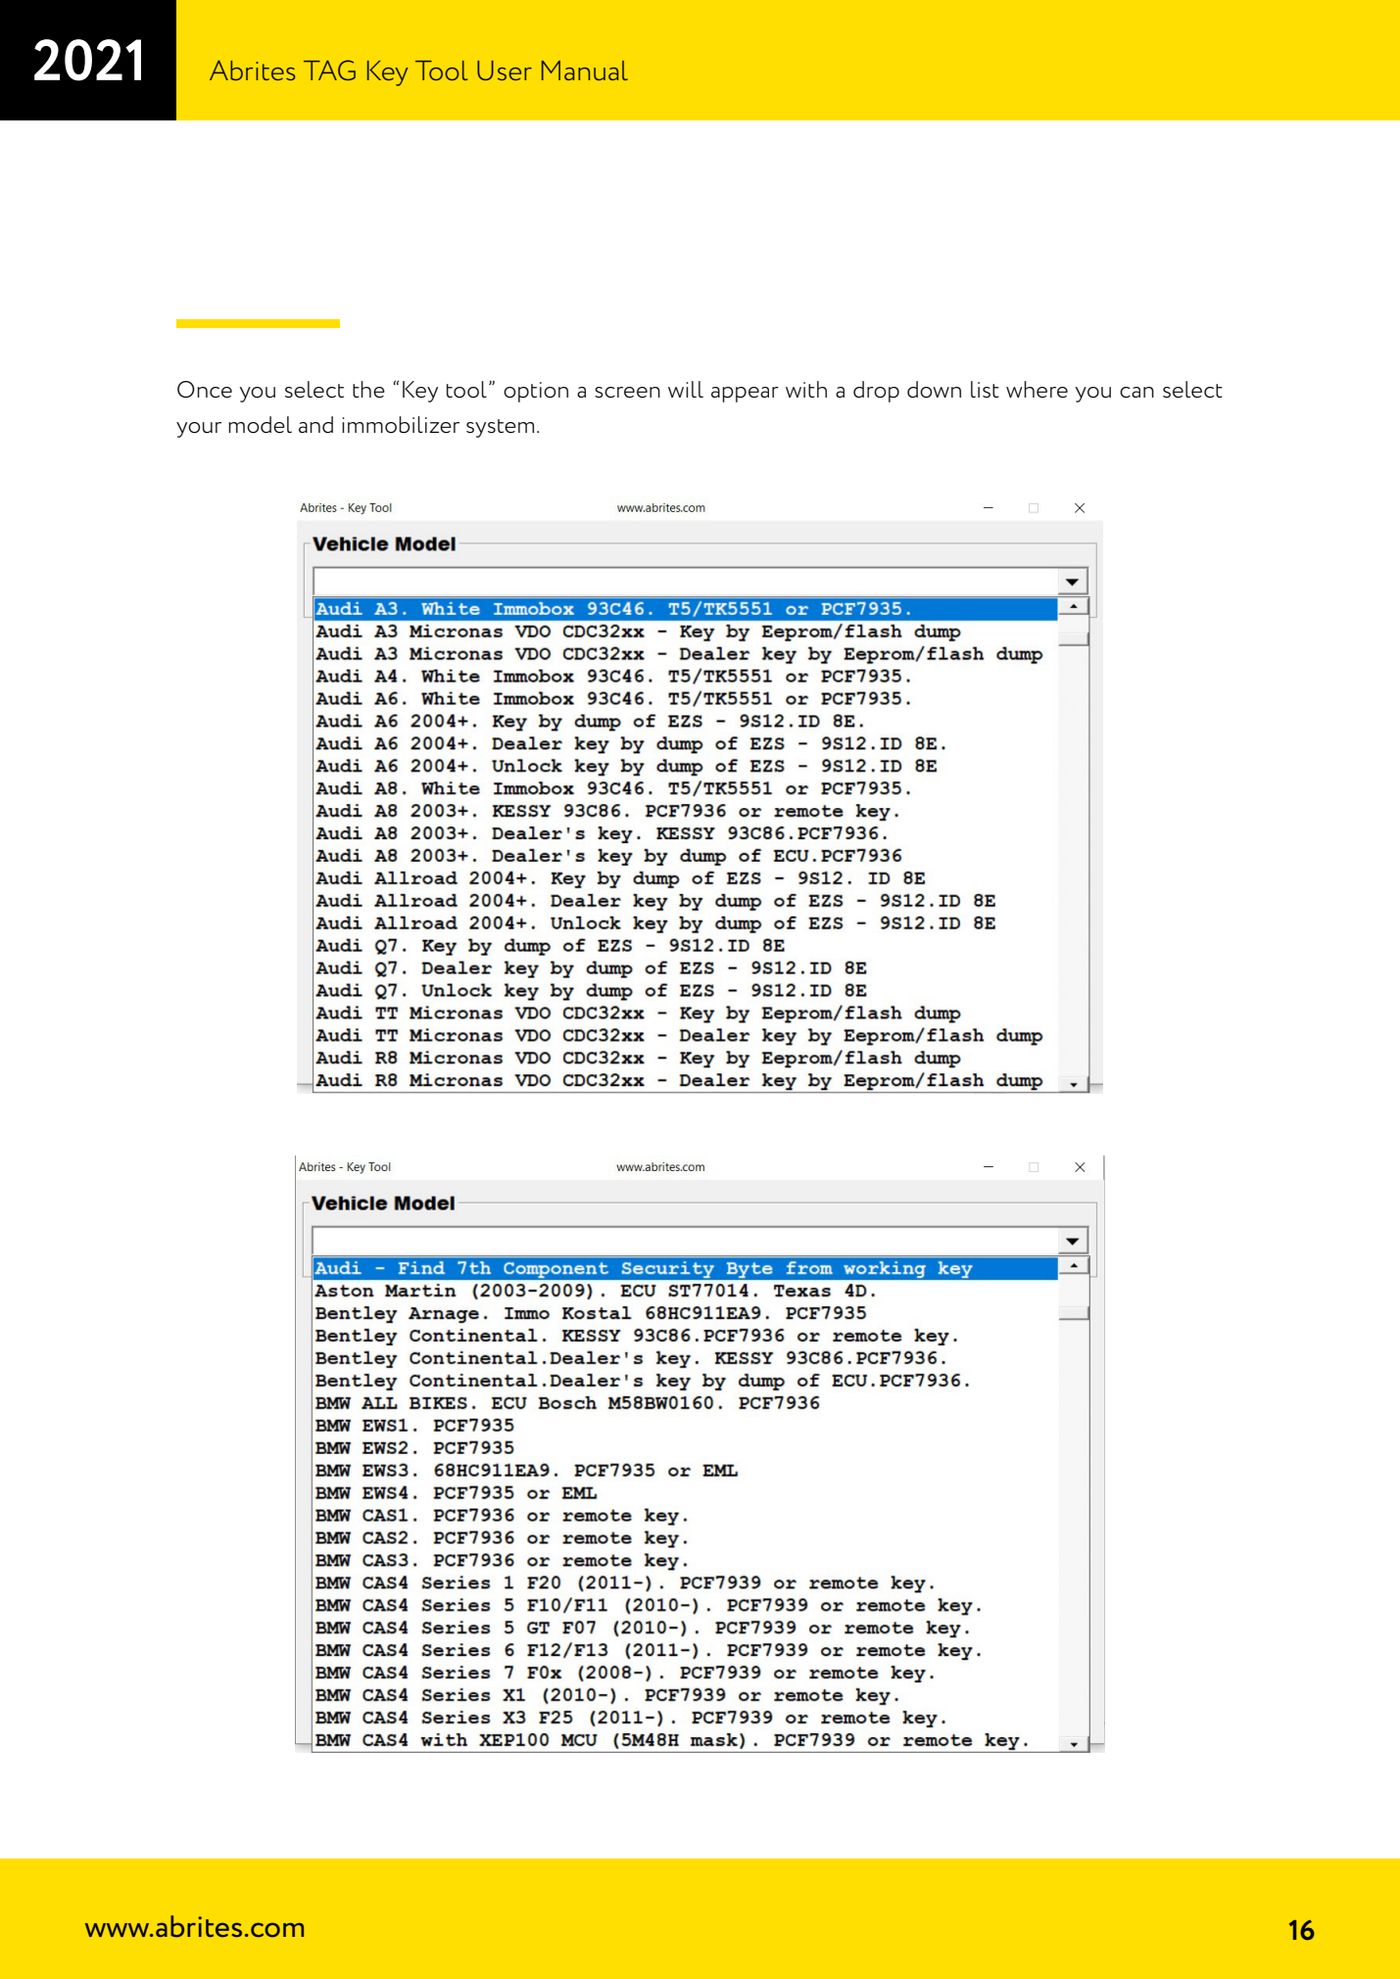The image size is (1400, 1979).
Task: Open the Vehicle Model dropdown arrow above the BMW list
Action: (1072, 1241)
